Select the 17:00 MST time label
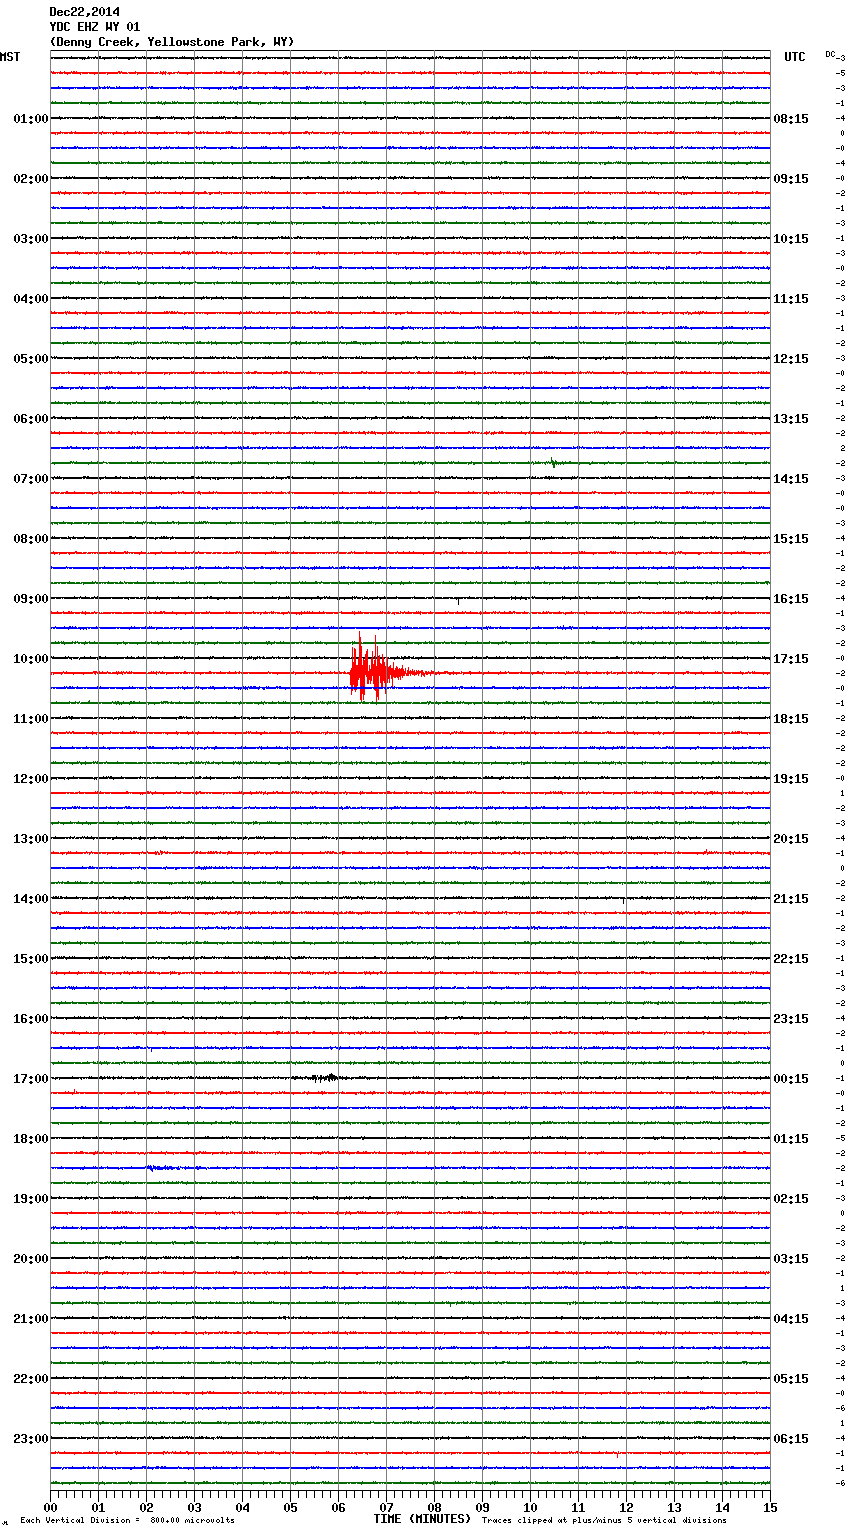 [x=31, y=1079]
